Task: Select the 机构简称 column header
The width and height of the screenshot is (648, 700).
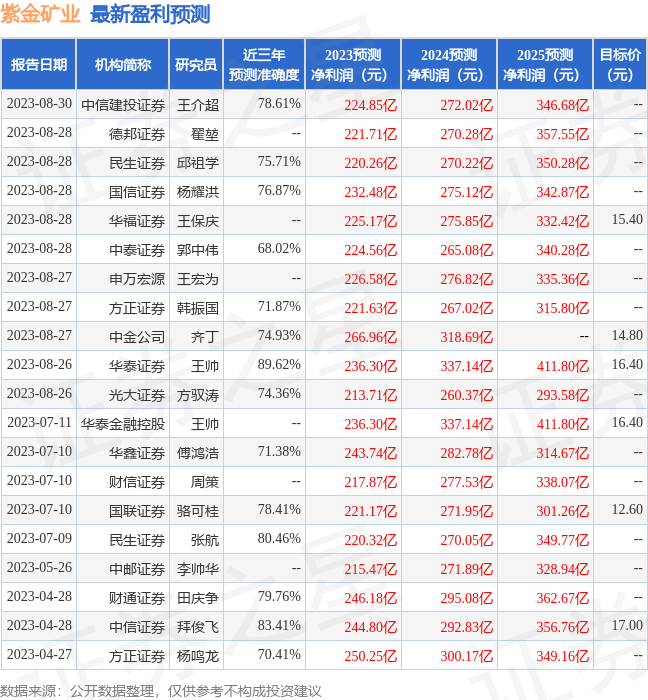Action: click(x=123, y=64)
